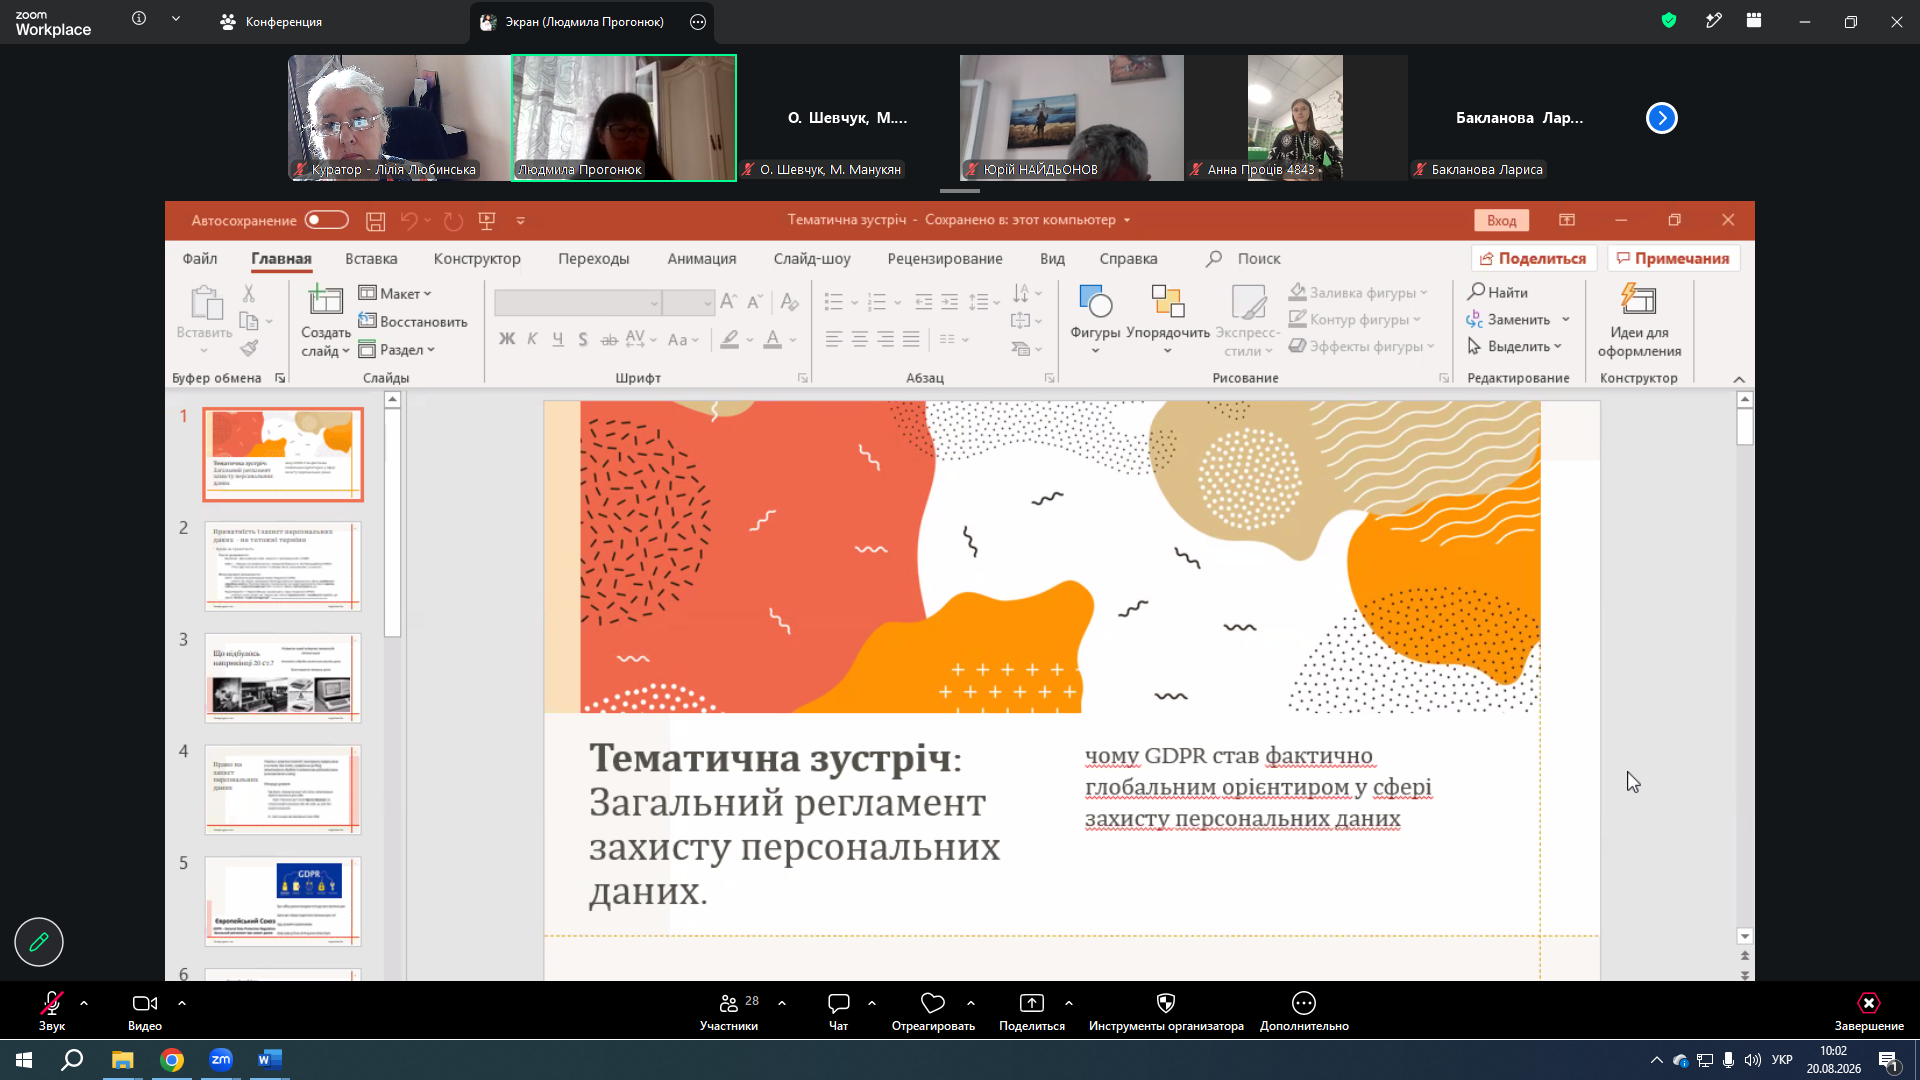Click the Примечания button

[x=1674, y=258]
